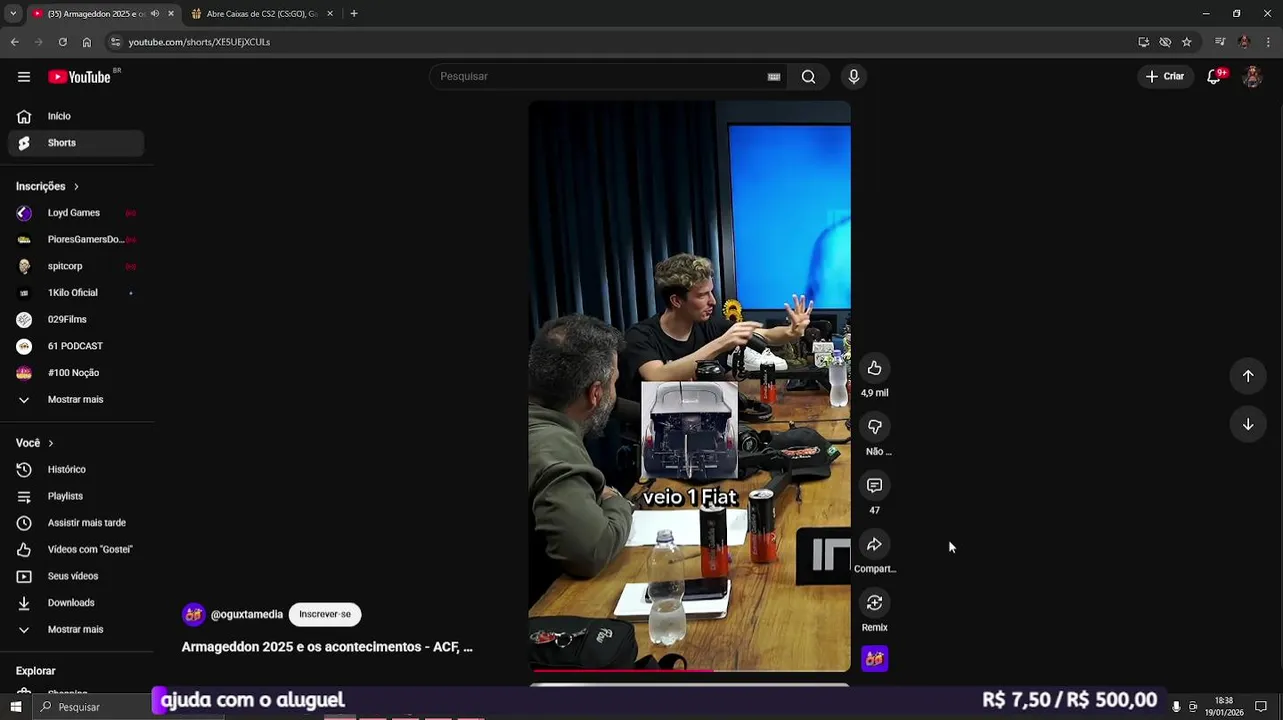
Task: Open the on-screen keyboard in search box
Action: pos(774,77)
